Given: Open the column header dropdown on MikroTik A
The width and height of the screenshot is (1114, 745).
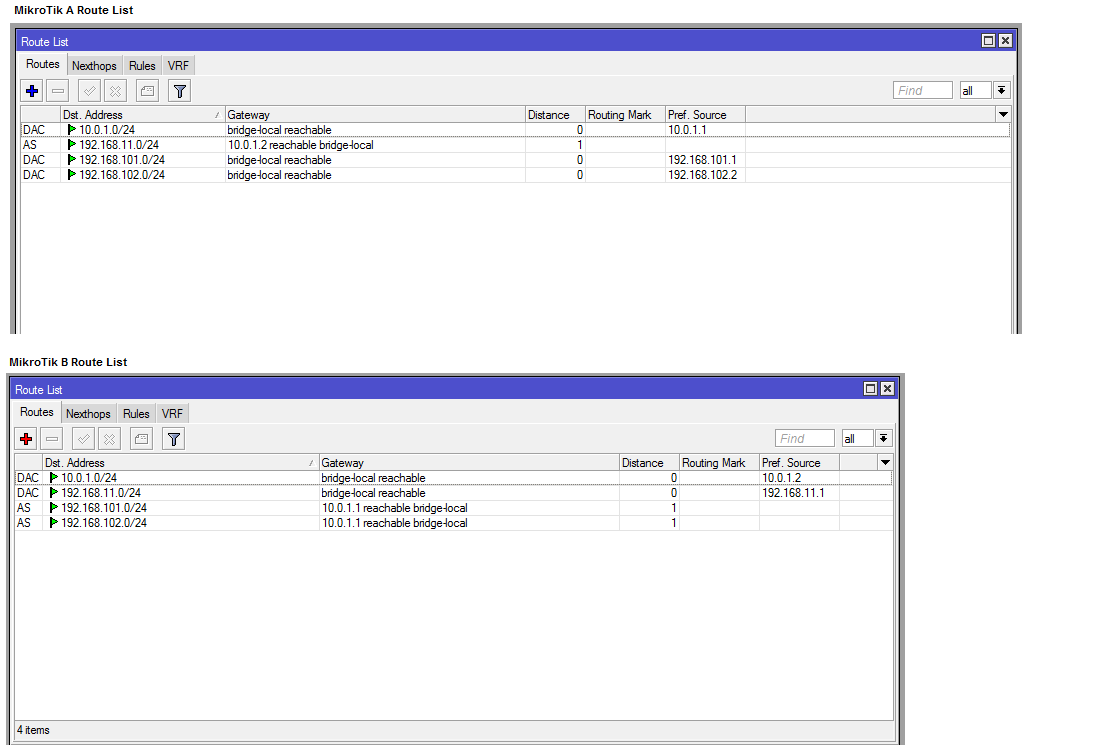Looking at the screenshot, I should (x=1003, y=114).
